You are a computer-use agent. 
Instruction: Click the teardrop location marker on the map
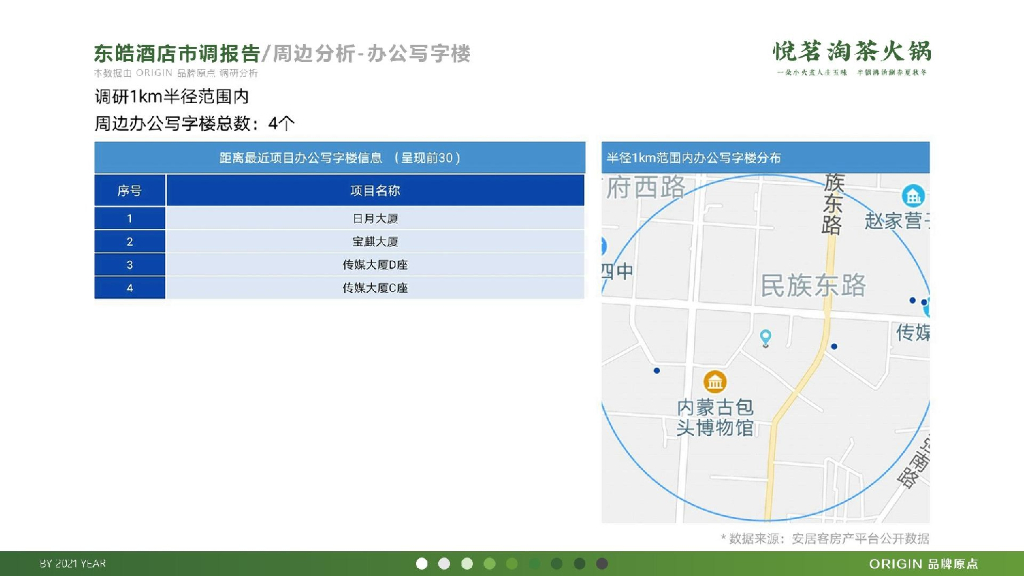[765, 338]
